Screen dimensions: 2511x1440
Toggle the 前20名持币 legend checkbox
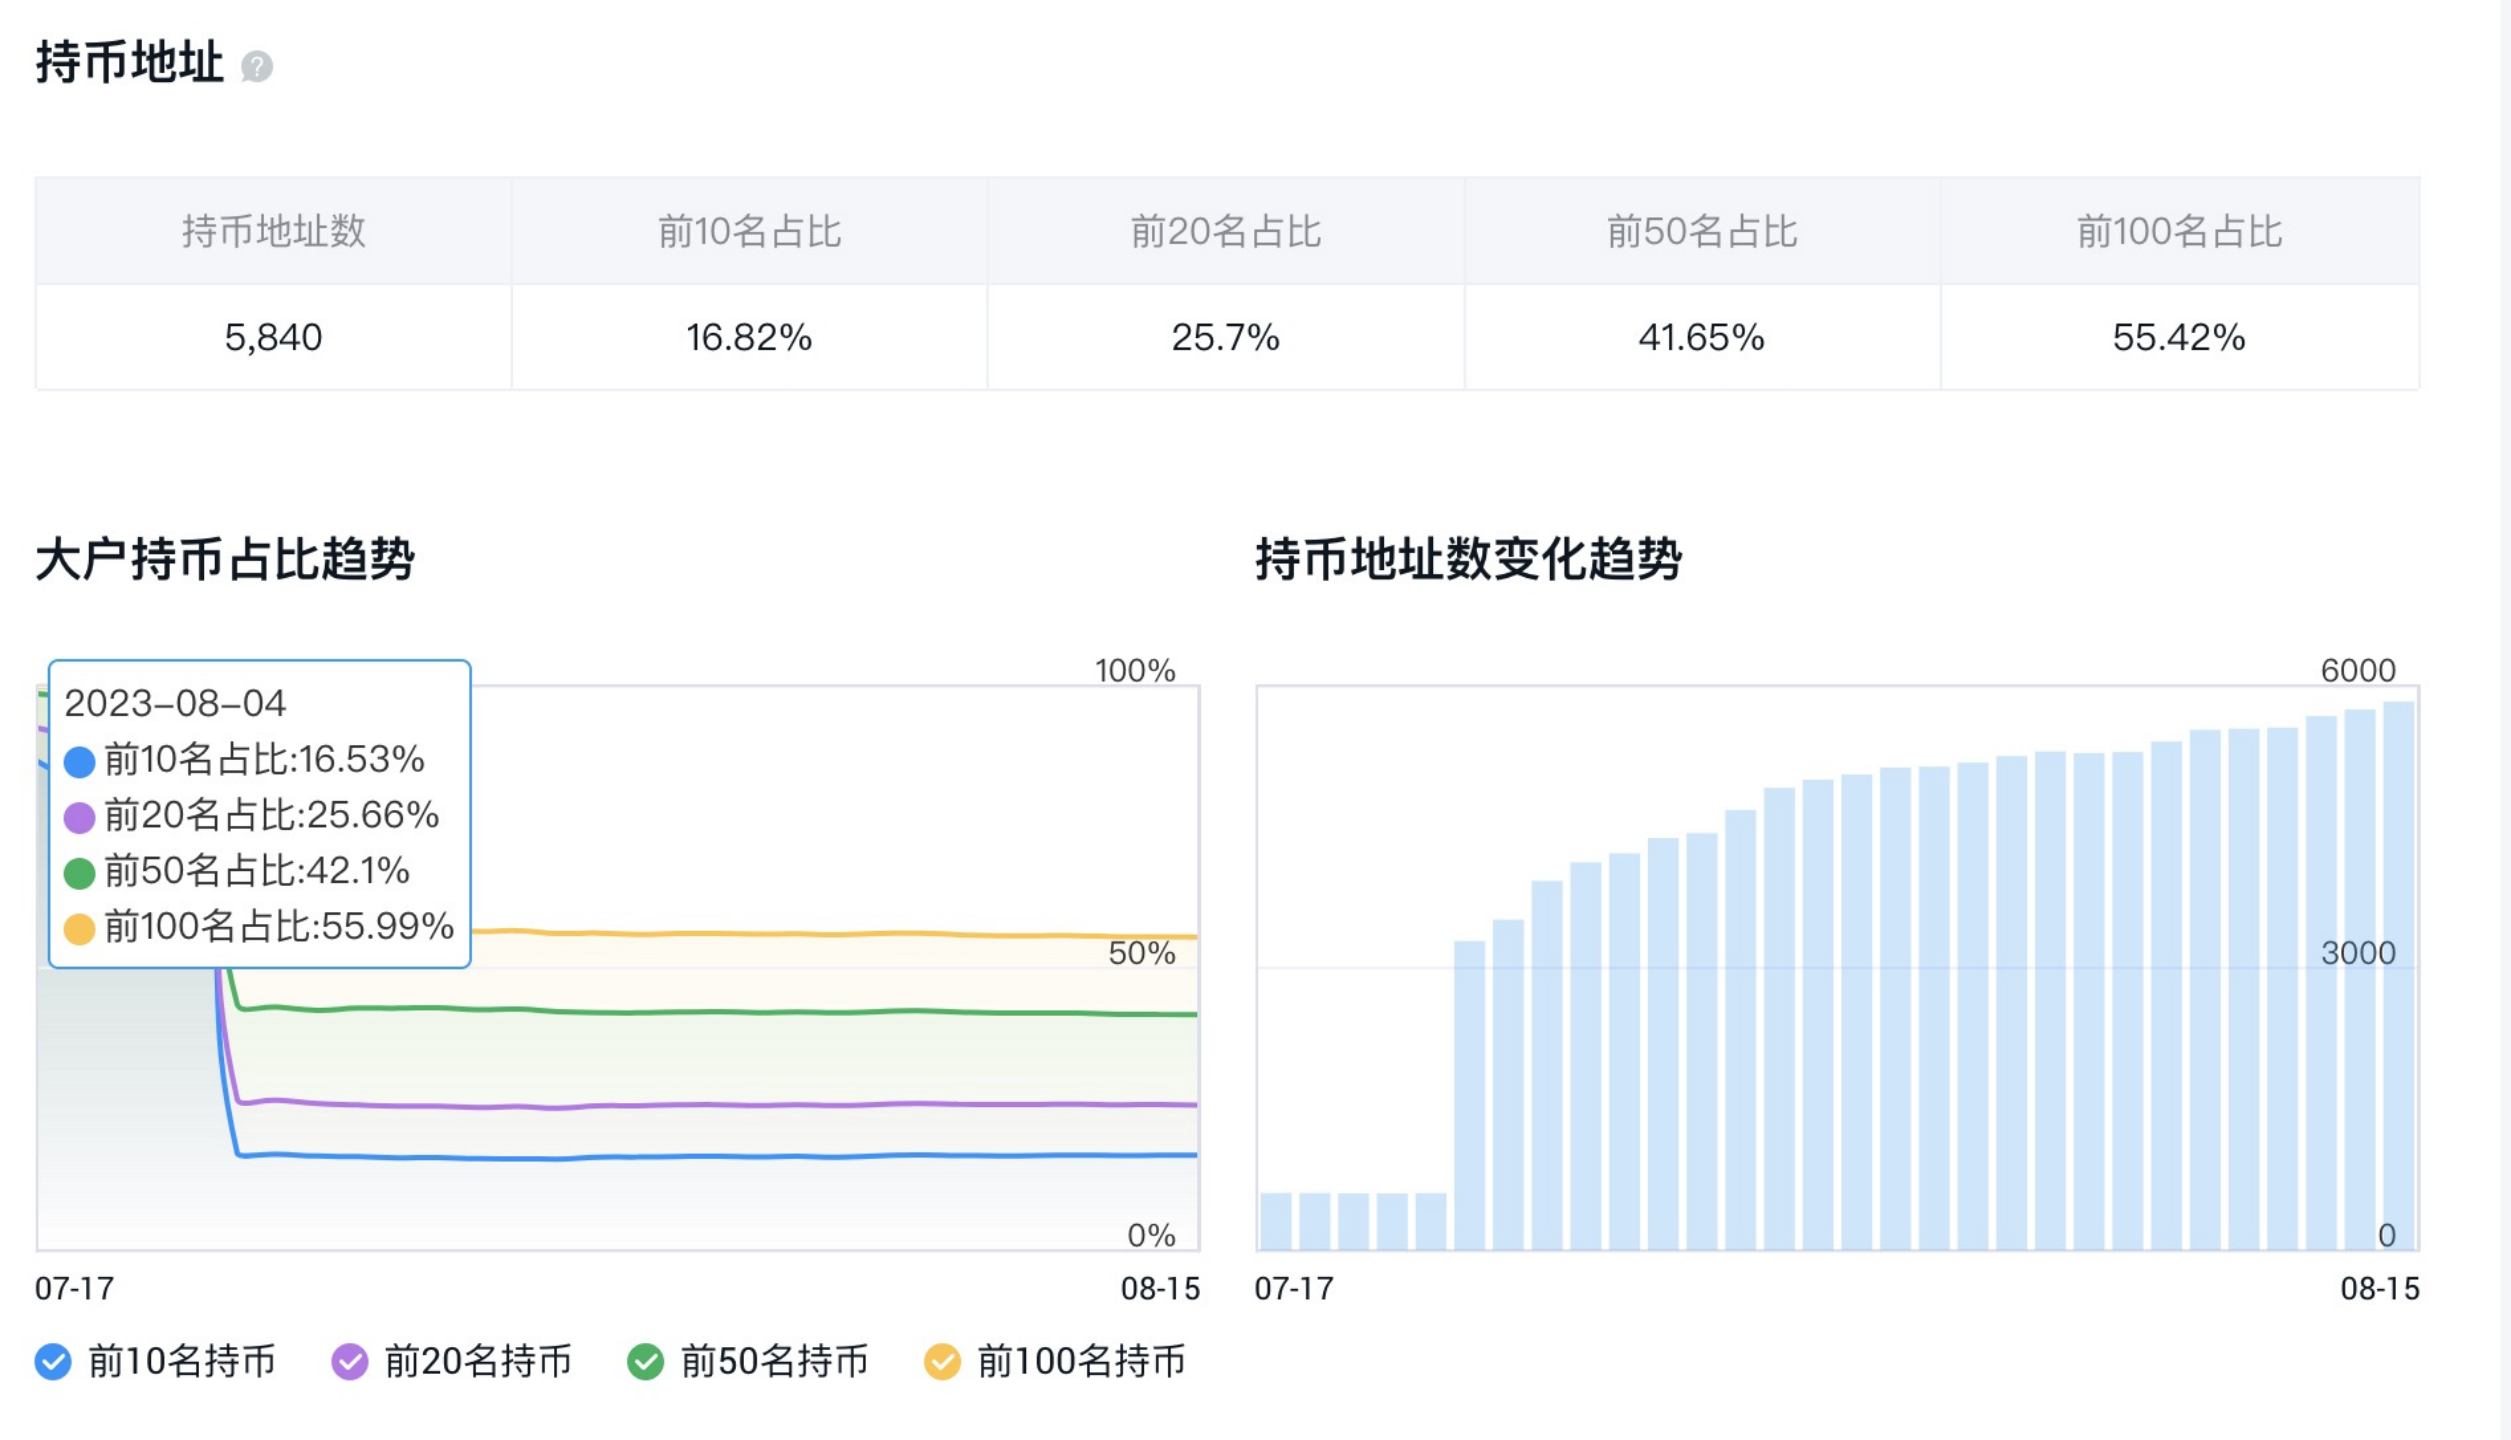349,1361
